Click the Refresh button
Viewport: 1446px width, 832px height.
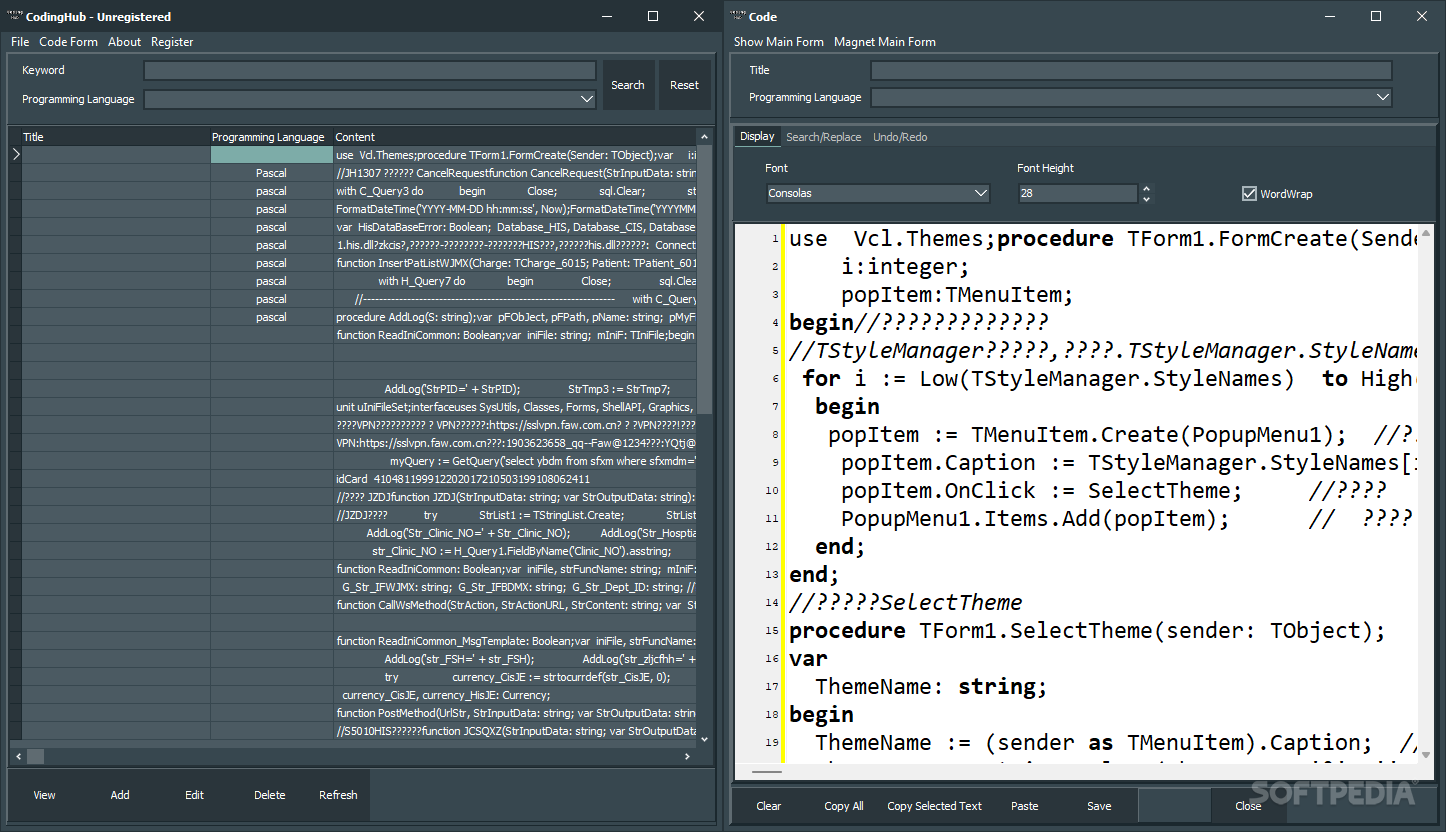click(338, 795)
